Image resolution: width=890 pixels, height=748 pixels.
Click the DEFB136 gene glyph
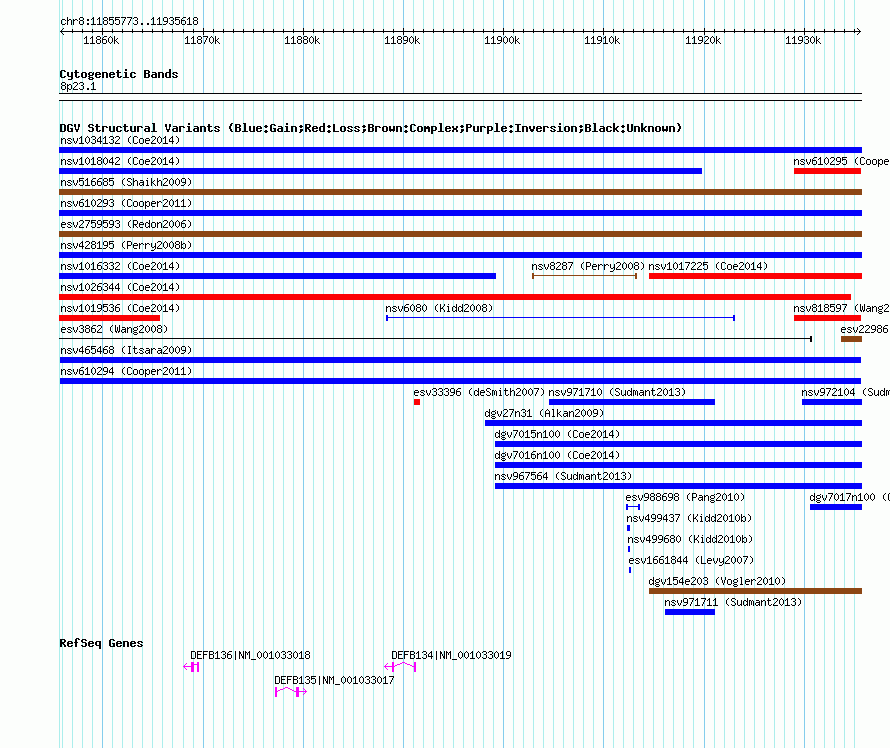191,667
